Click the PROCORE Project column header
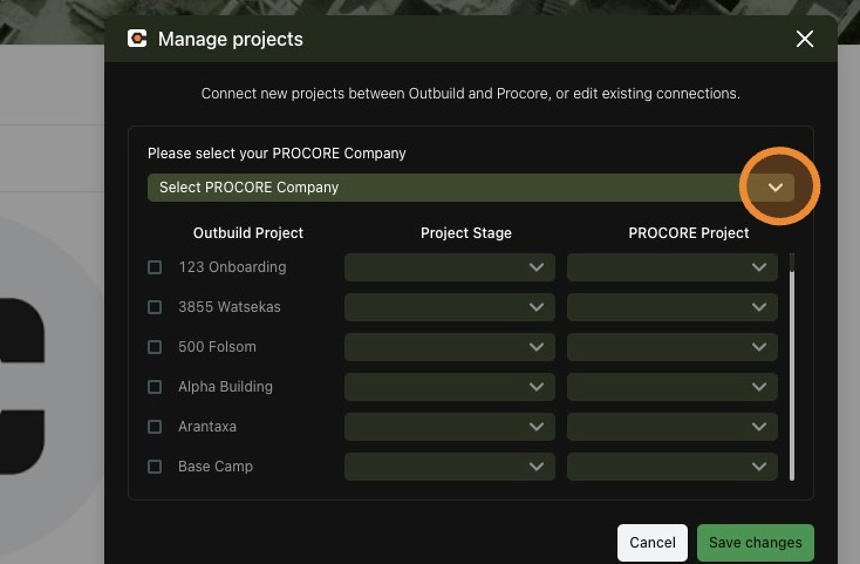Image resolution: width=860 pixels, height=564 pixels. (x=689, y=233)
